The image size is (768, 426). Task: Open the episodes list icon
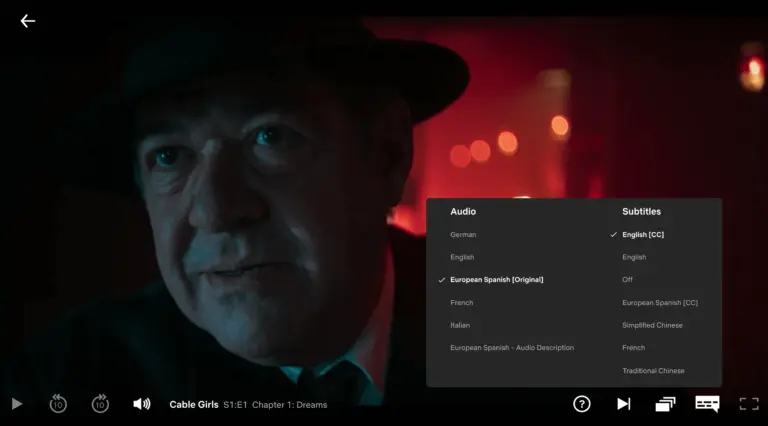pyautogui.click(x=665, y=404)
